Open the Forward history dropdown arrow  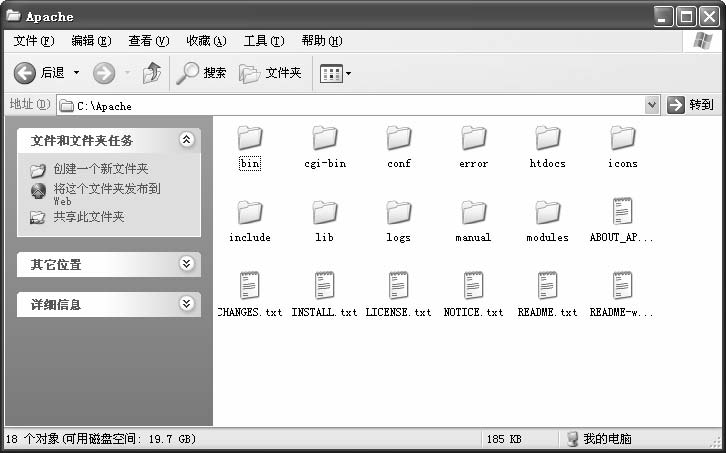point(127,73)
